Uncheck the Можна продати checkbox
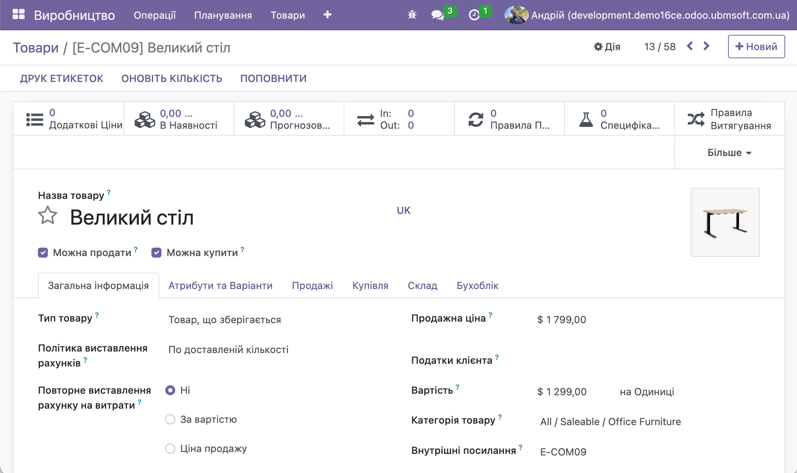The width and height of the screenshot is (797, 473). point(43,253)
